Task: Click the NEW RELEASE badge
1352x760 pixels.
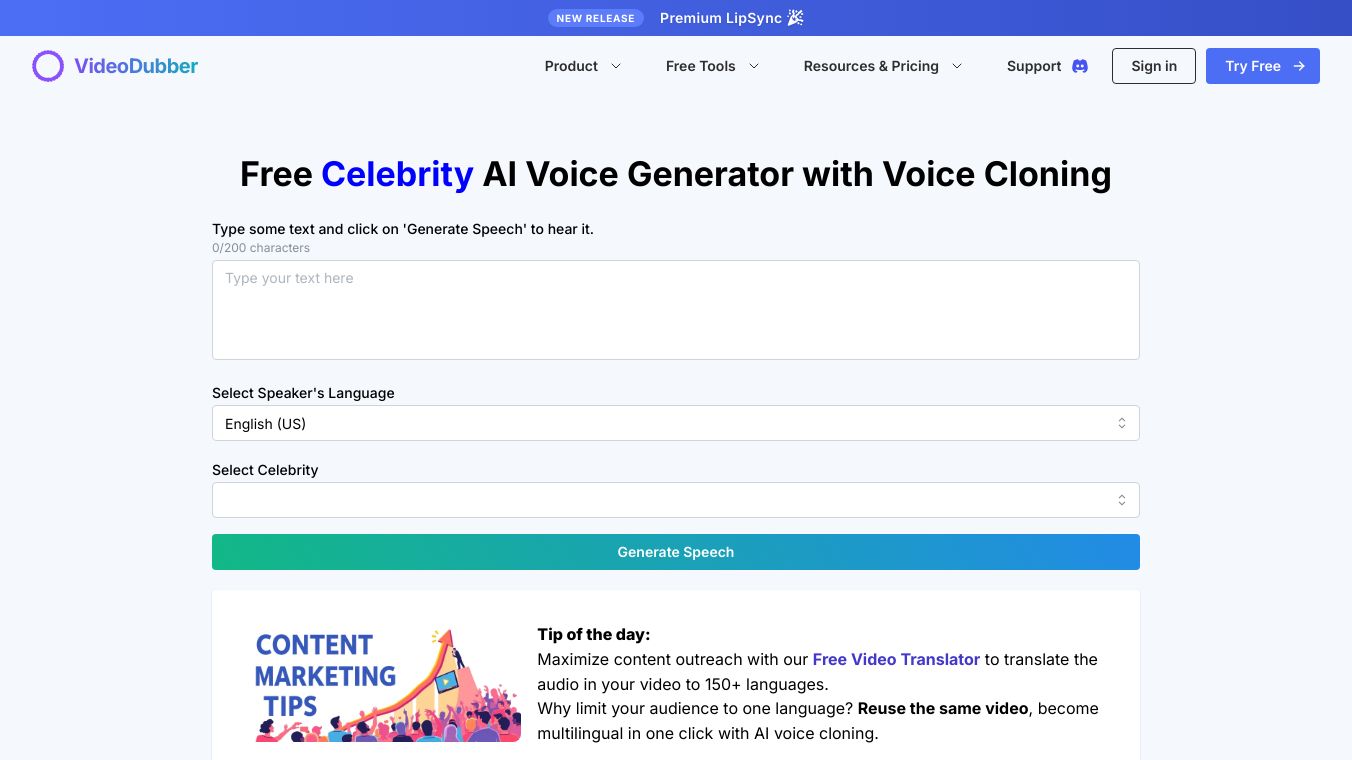Action: point(596,18)
